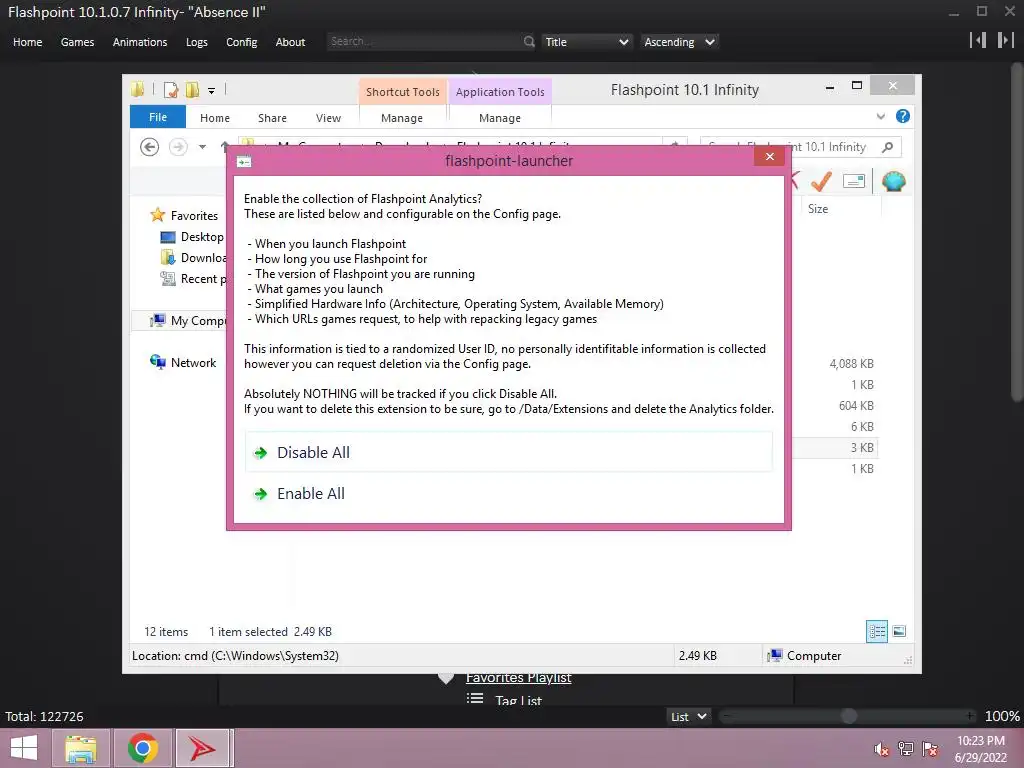This screenshot has width=1024, height=768.
Task: Switch Explorer to large icons view
Action: pyautogui.click(x=899, y=631)
